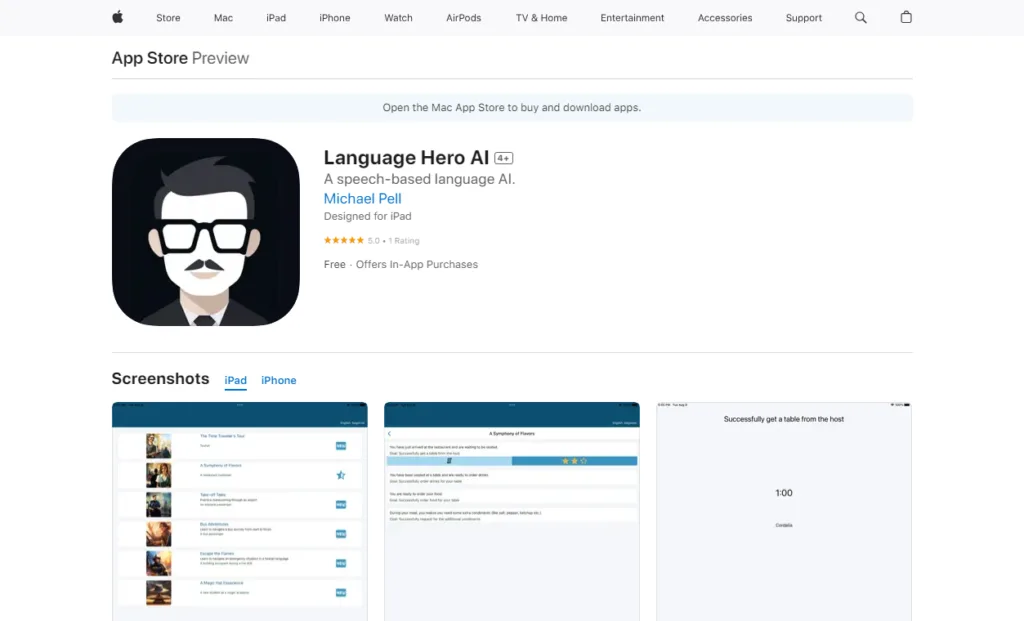Click the Language Hero AI title
The image size is (1024, 621).
(406, 157)
